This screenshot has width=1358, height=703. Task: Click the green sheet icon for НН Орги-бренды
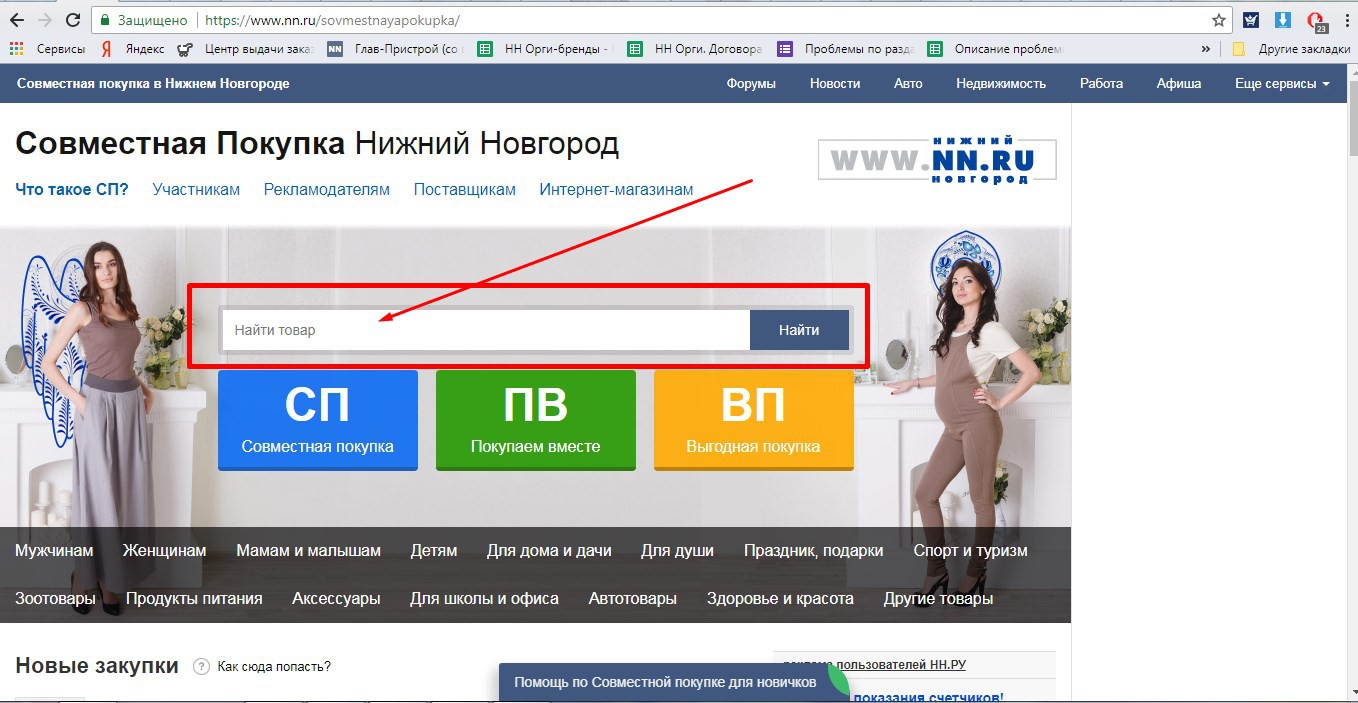pos(485,48)
